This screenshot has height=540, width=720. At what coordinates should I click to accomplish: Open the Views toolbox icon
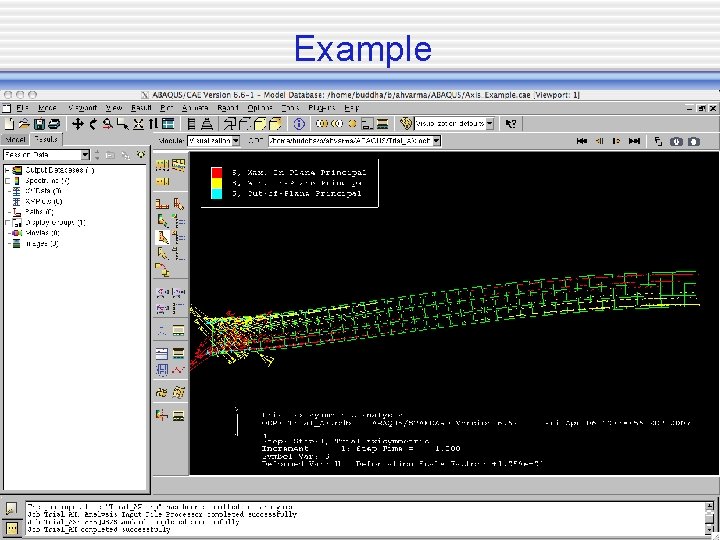168,124
